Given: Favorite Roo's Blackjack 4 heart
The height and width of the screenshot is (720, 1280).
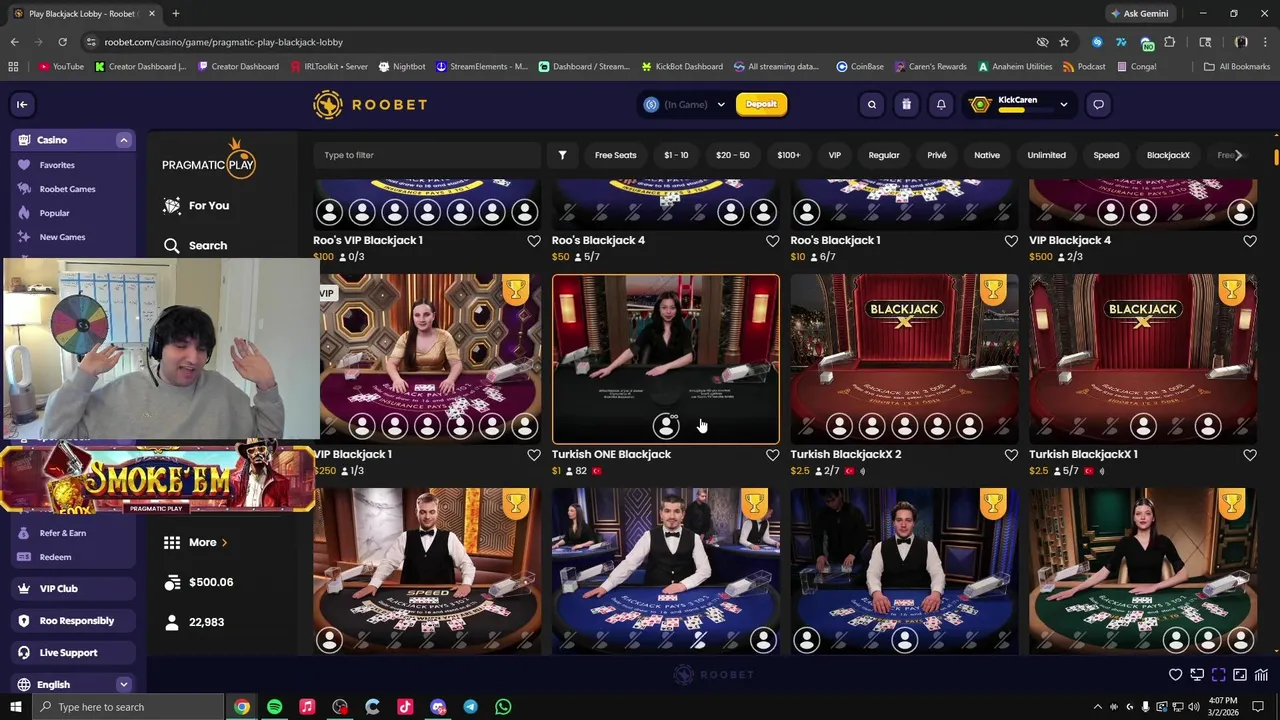Looking at the screenshot, I should [x=772, y=241].
